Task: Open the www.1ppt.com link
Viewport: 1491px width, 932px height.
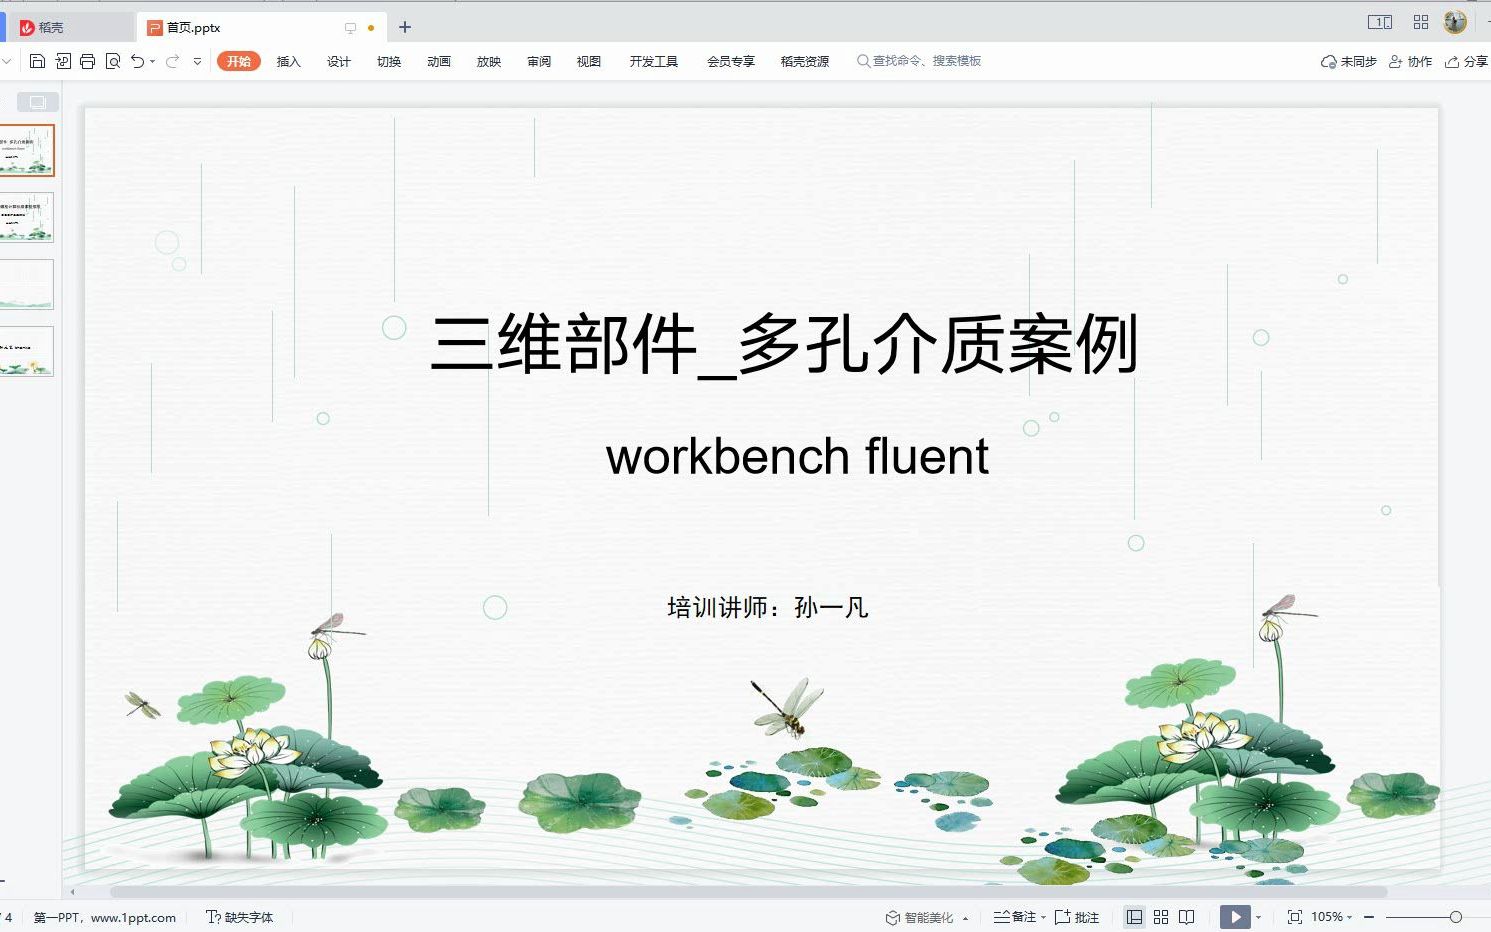Action: pyautogui.click(x=135, y=917)
